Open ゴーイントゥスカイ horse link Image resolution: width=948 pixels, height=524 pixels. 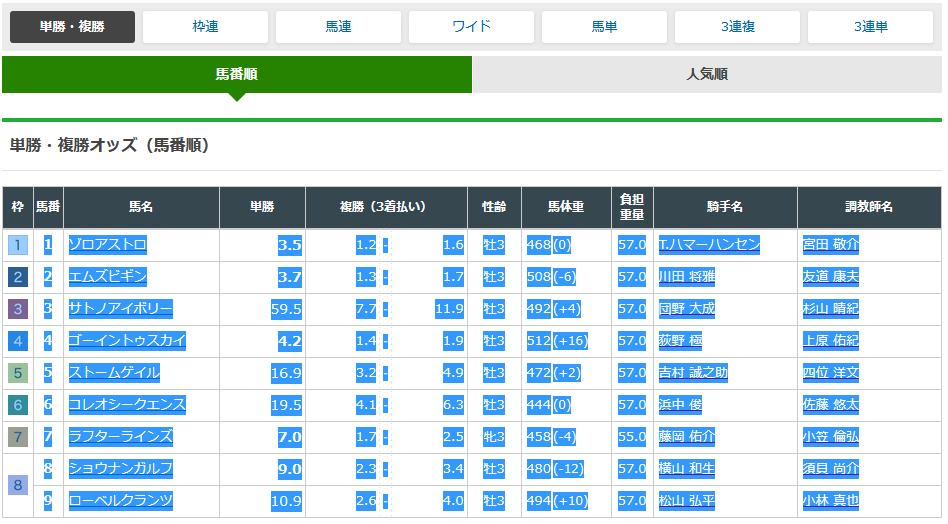click(x=126, y=341)
